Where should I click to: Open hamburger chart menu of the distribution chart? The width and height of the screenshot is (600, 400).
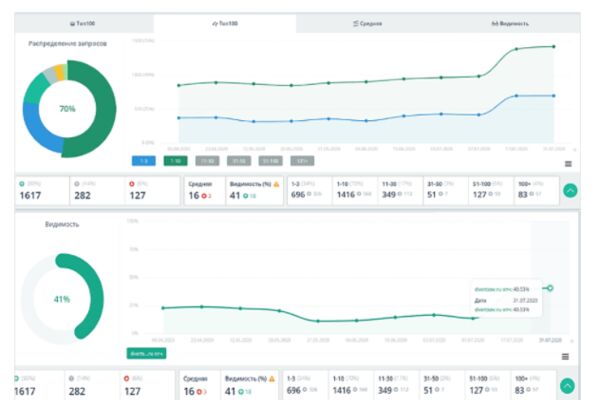click(x=568, y=164)
